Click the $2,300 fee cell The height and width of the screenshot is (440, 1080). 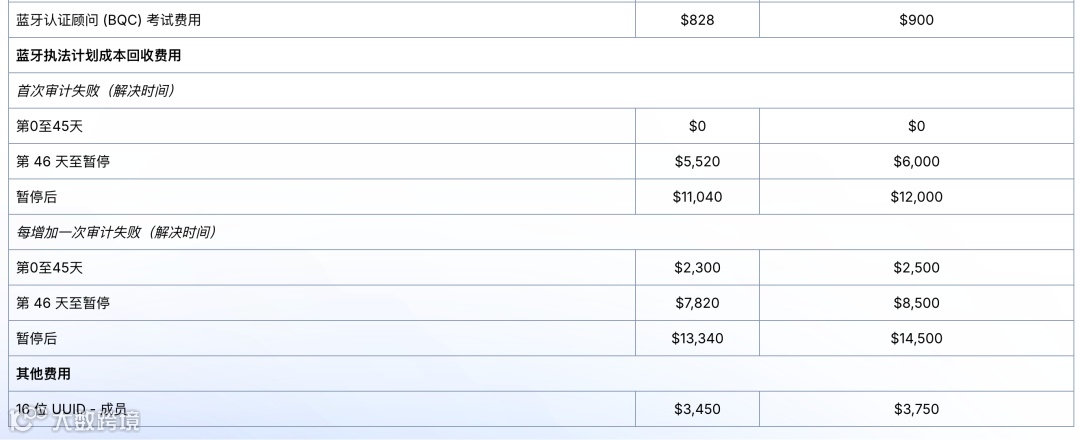tap(697, 267)
